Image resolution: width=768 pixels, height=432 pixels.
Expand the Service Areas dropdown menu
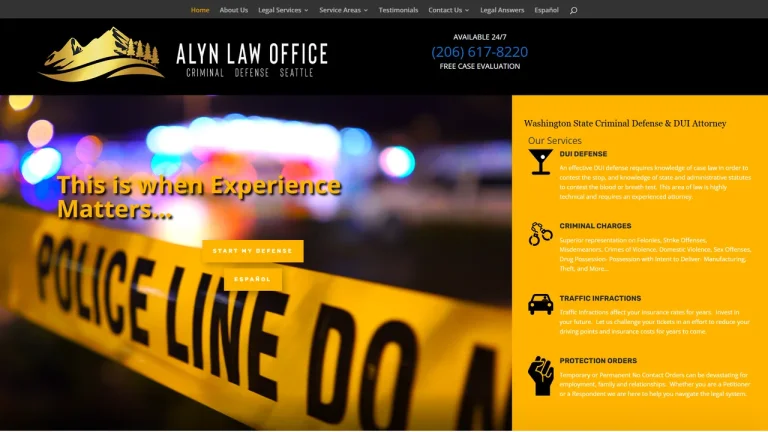(x=343, y=10)
